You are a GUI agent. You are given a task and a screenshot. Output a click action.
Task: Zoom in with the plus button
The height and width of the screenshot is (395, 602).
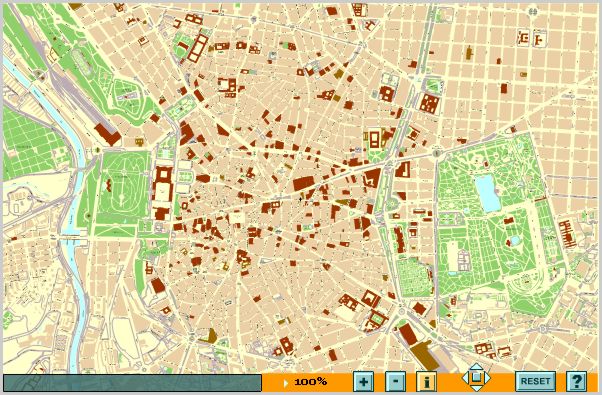[x=363, y=382]
